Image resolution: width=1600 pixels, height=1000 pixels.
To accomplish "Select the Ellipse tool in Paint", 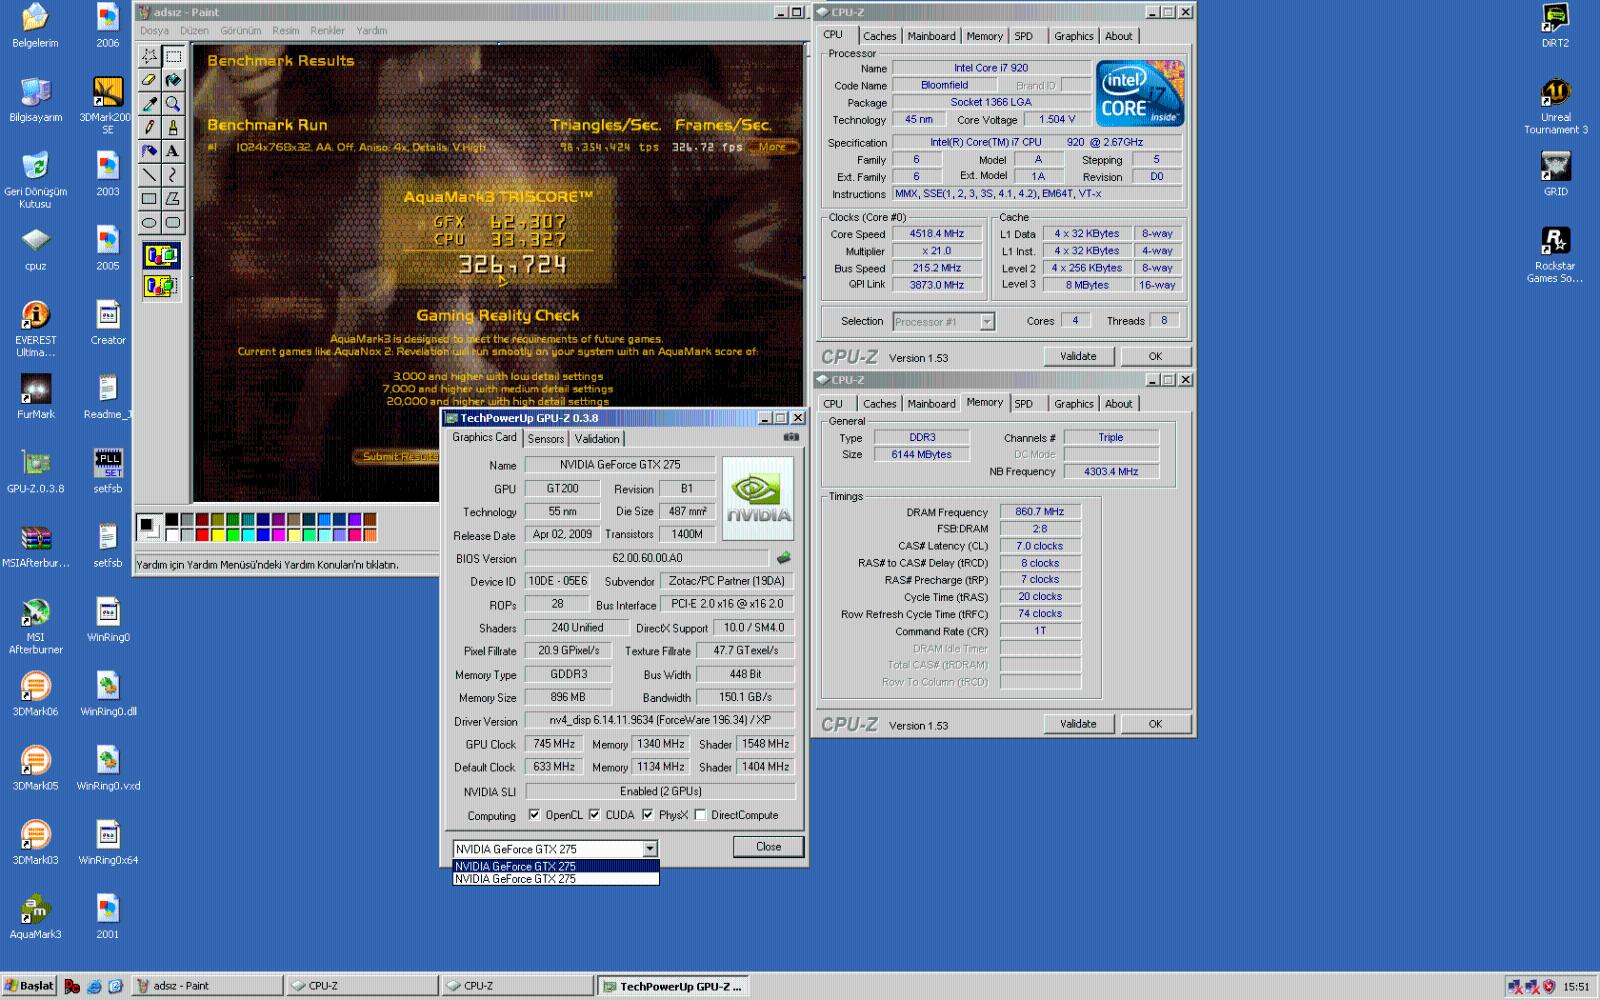I will click(149, 223).
